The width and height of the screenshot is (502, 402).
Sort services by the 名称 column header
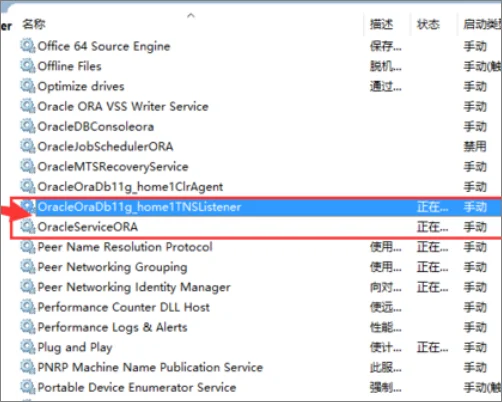click(34, 24)
